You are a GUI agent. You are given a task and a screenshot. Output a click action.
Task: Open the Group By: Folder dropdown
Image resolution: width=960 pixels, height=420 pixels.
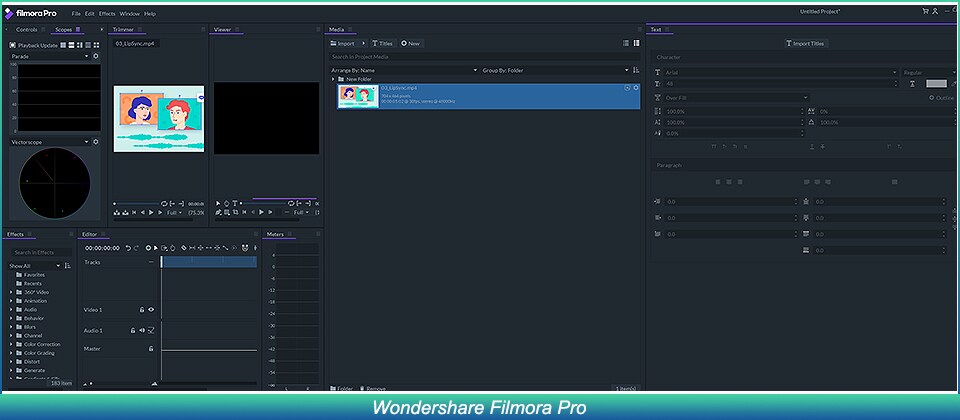(x=555, y=70)
